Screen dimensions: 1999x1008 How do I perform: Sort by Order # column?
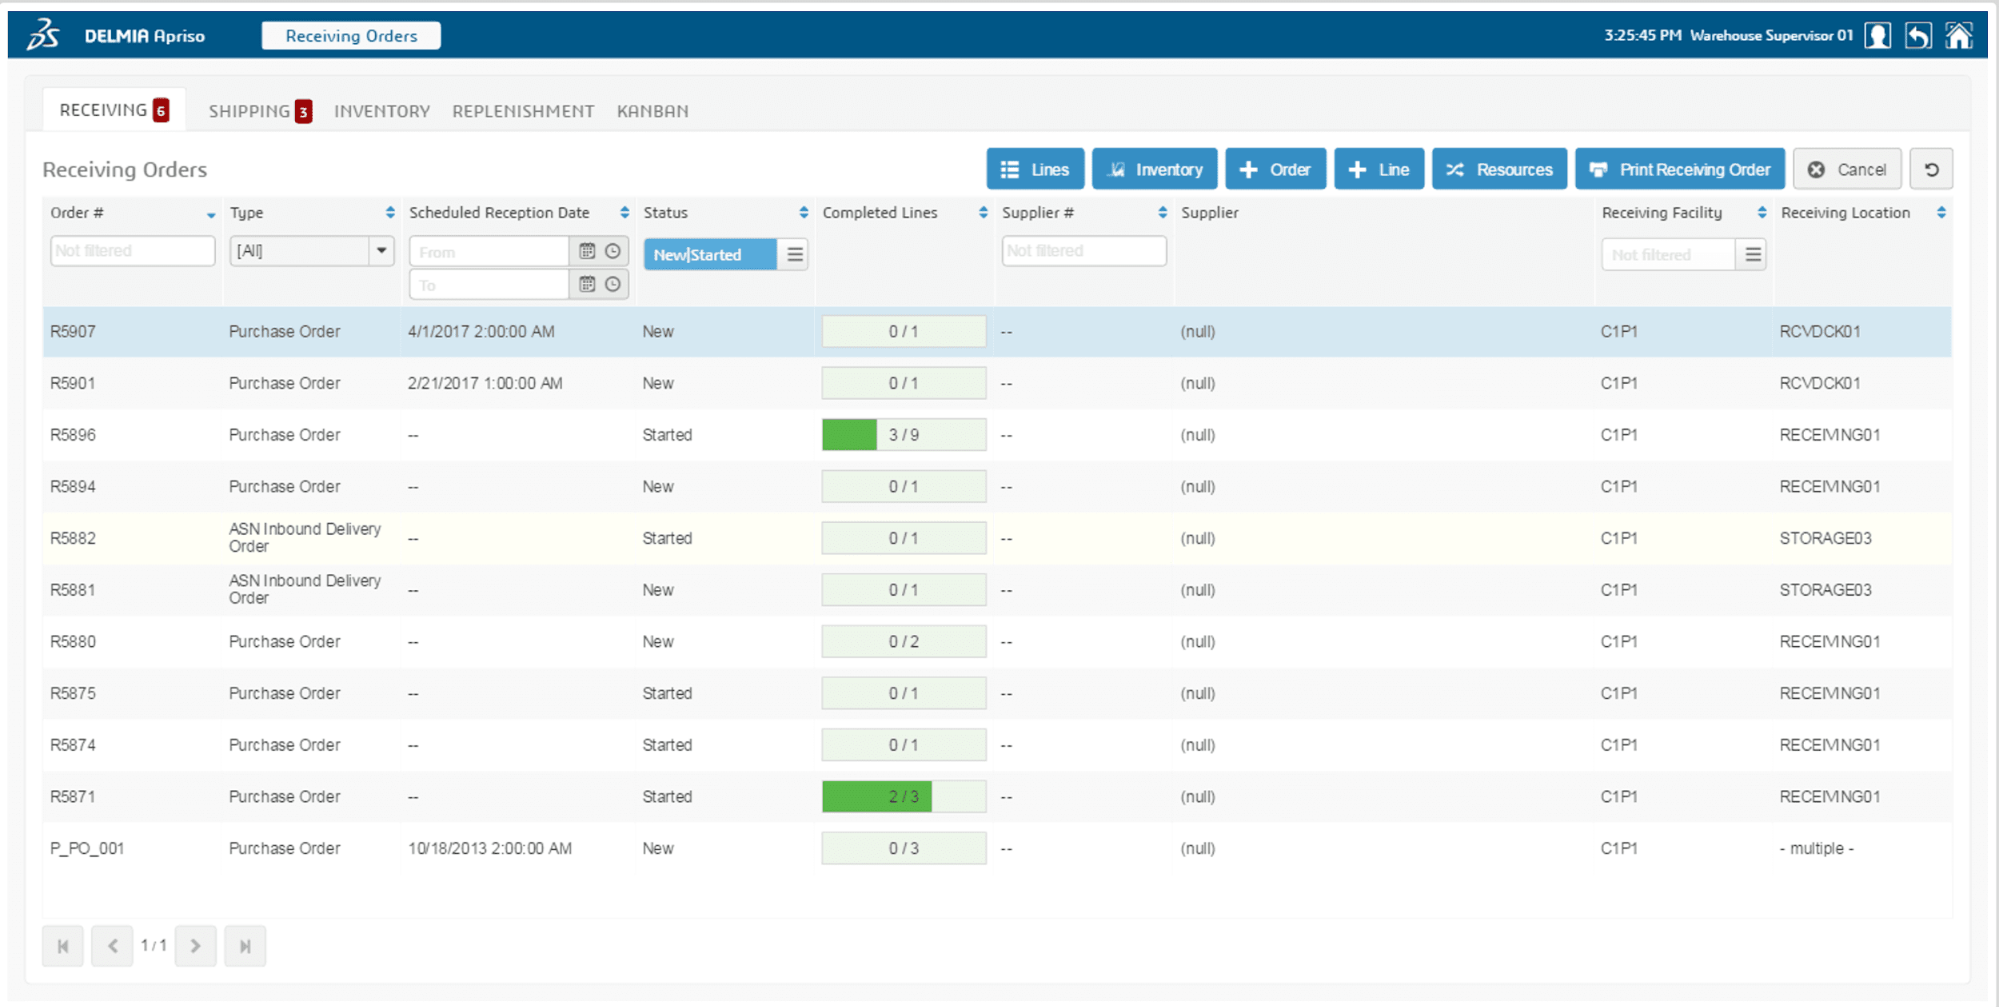(211, 214)
